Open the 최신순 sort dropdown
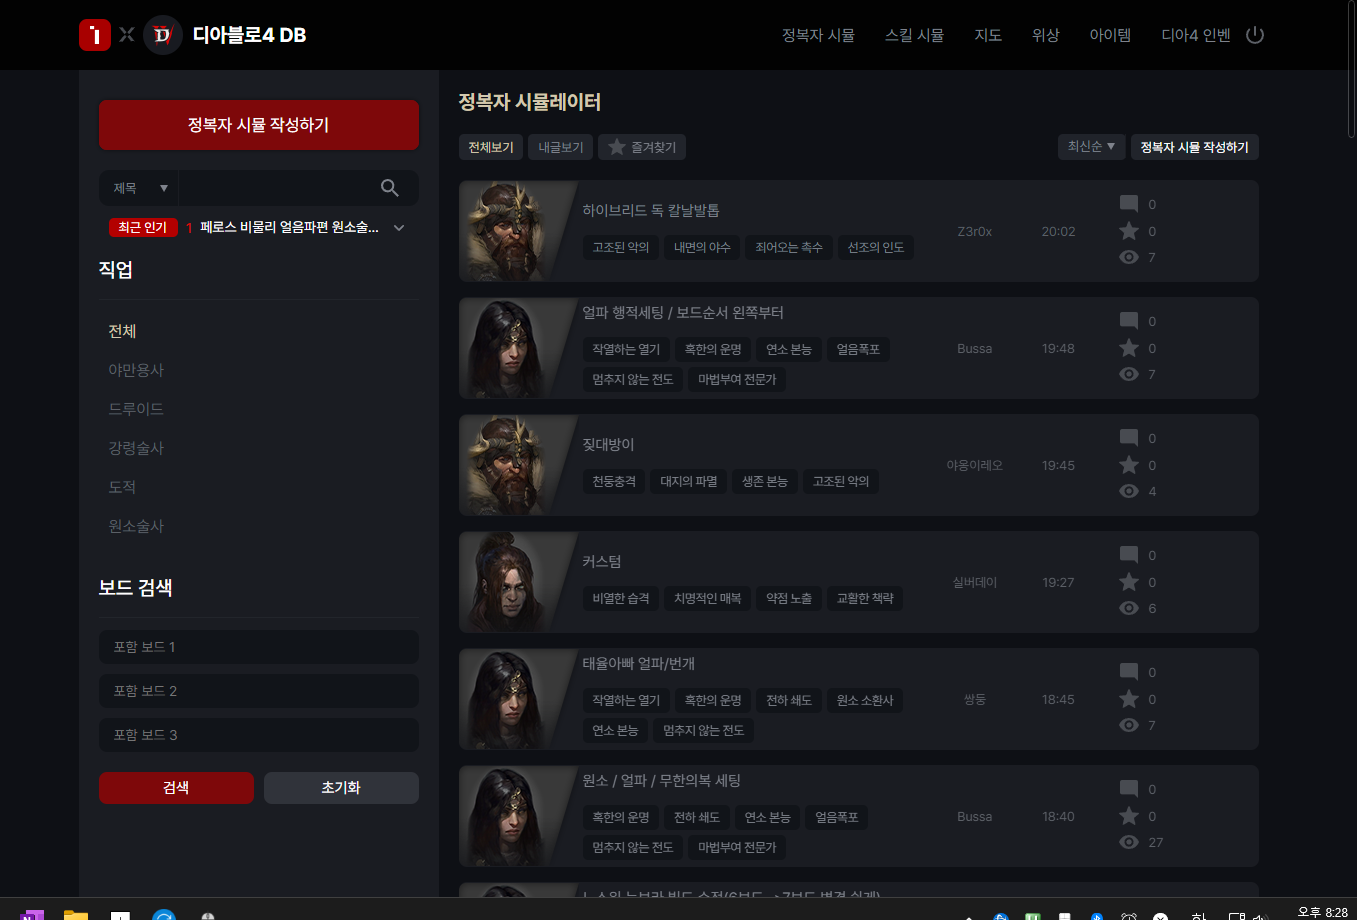This screenshot has height=920, width=1357. (x=1092, y=147)
